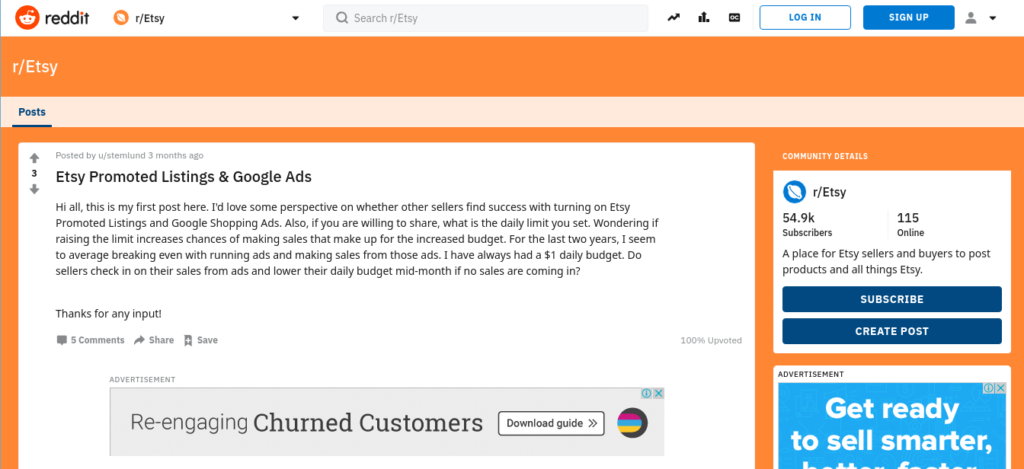Select the Posts tab
Image resolution: width=1024 pixels, height=469 pixels.
click(32, 112)
